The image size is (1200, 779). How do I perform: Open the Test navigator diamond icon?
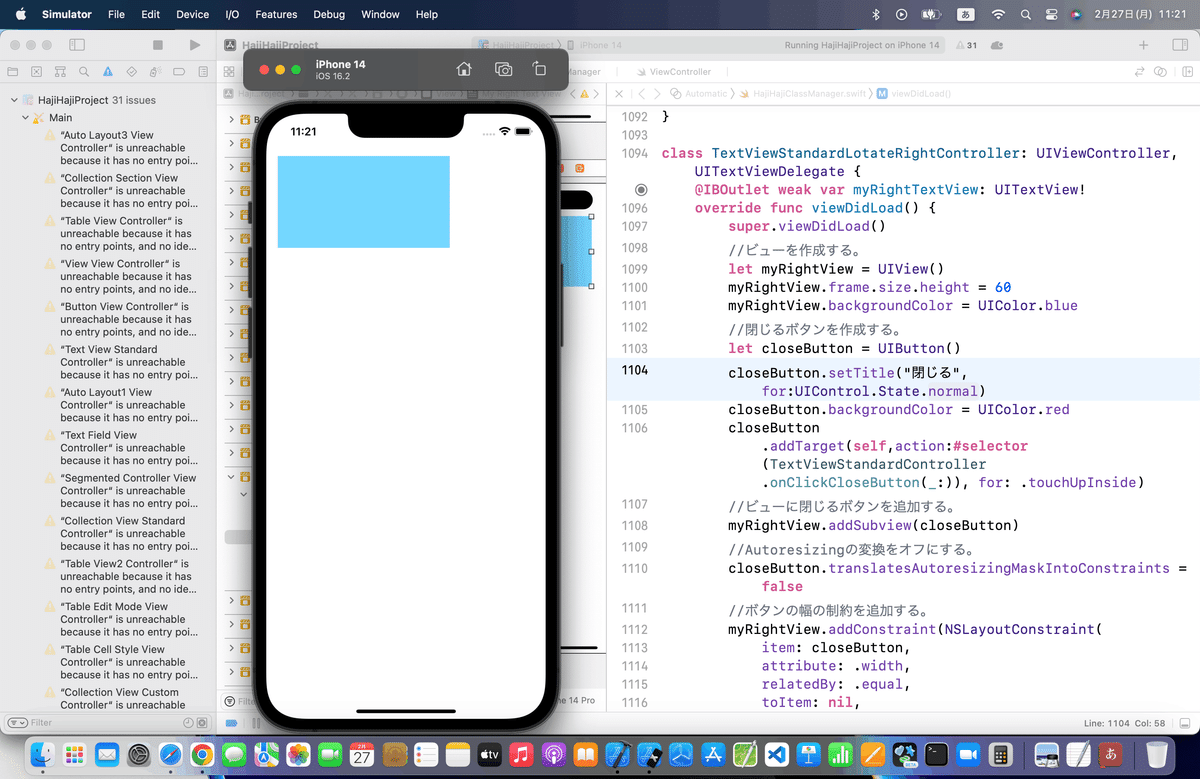click(132, 72)
